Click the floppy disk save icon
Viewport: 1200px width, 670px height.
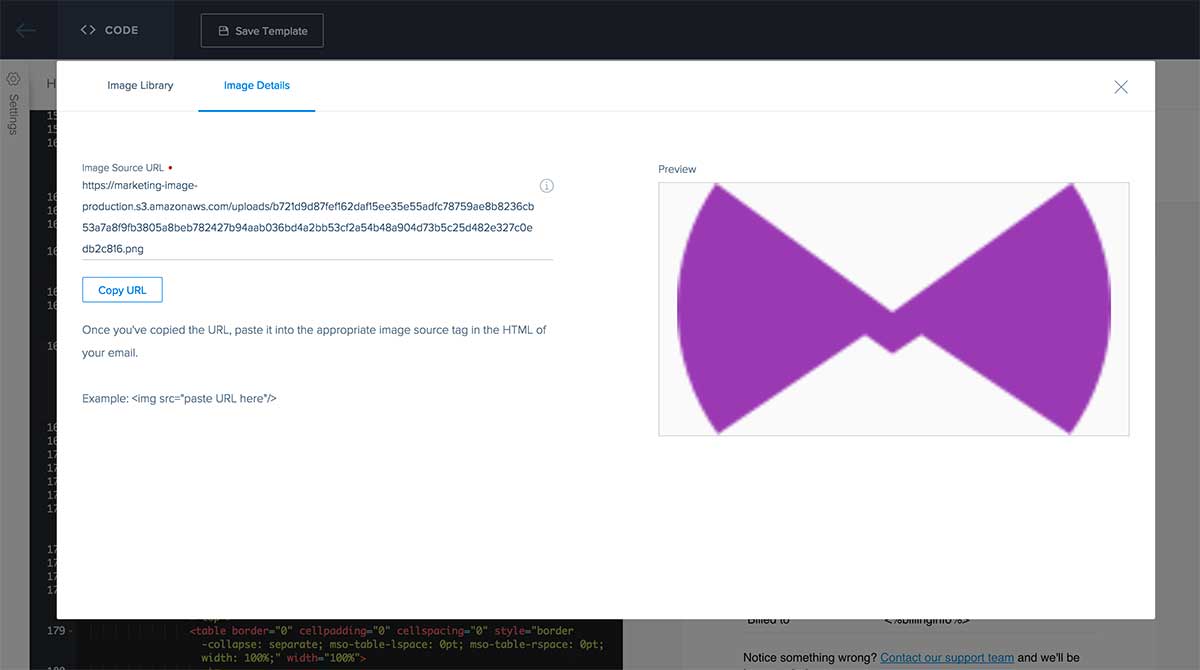(224, 31)
